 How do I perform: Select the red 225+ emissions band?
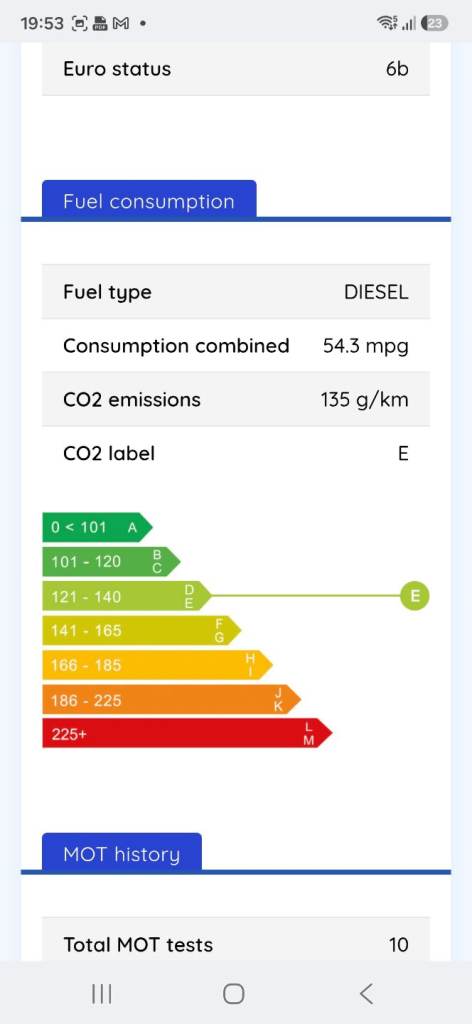187,733
